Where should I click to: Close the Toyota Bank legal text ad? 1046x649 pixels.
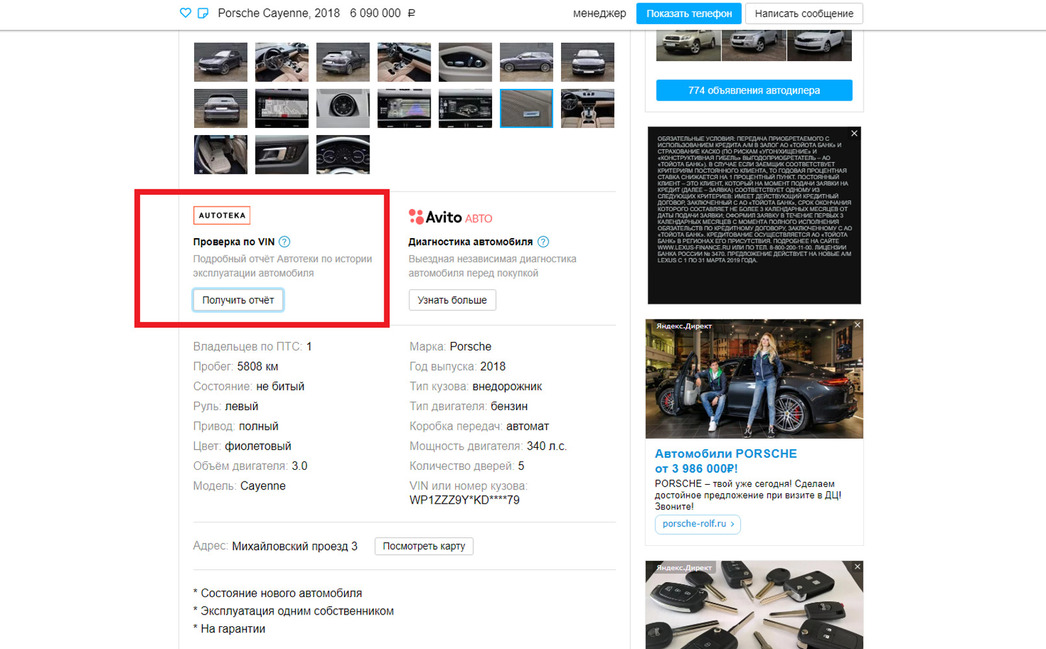[x=854, y=133]
